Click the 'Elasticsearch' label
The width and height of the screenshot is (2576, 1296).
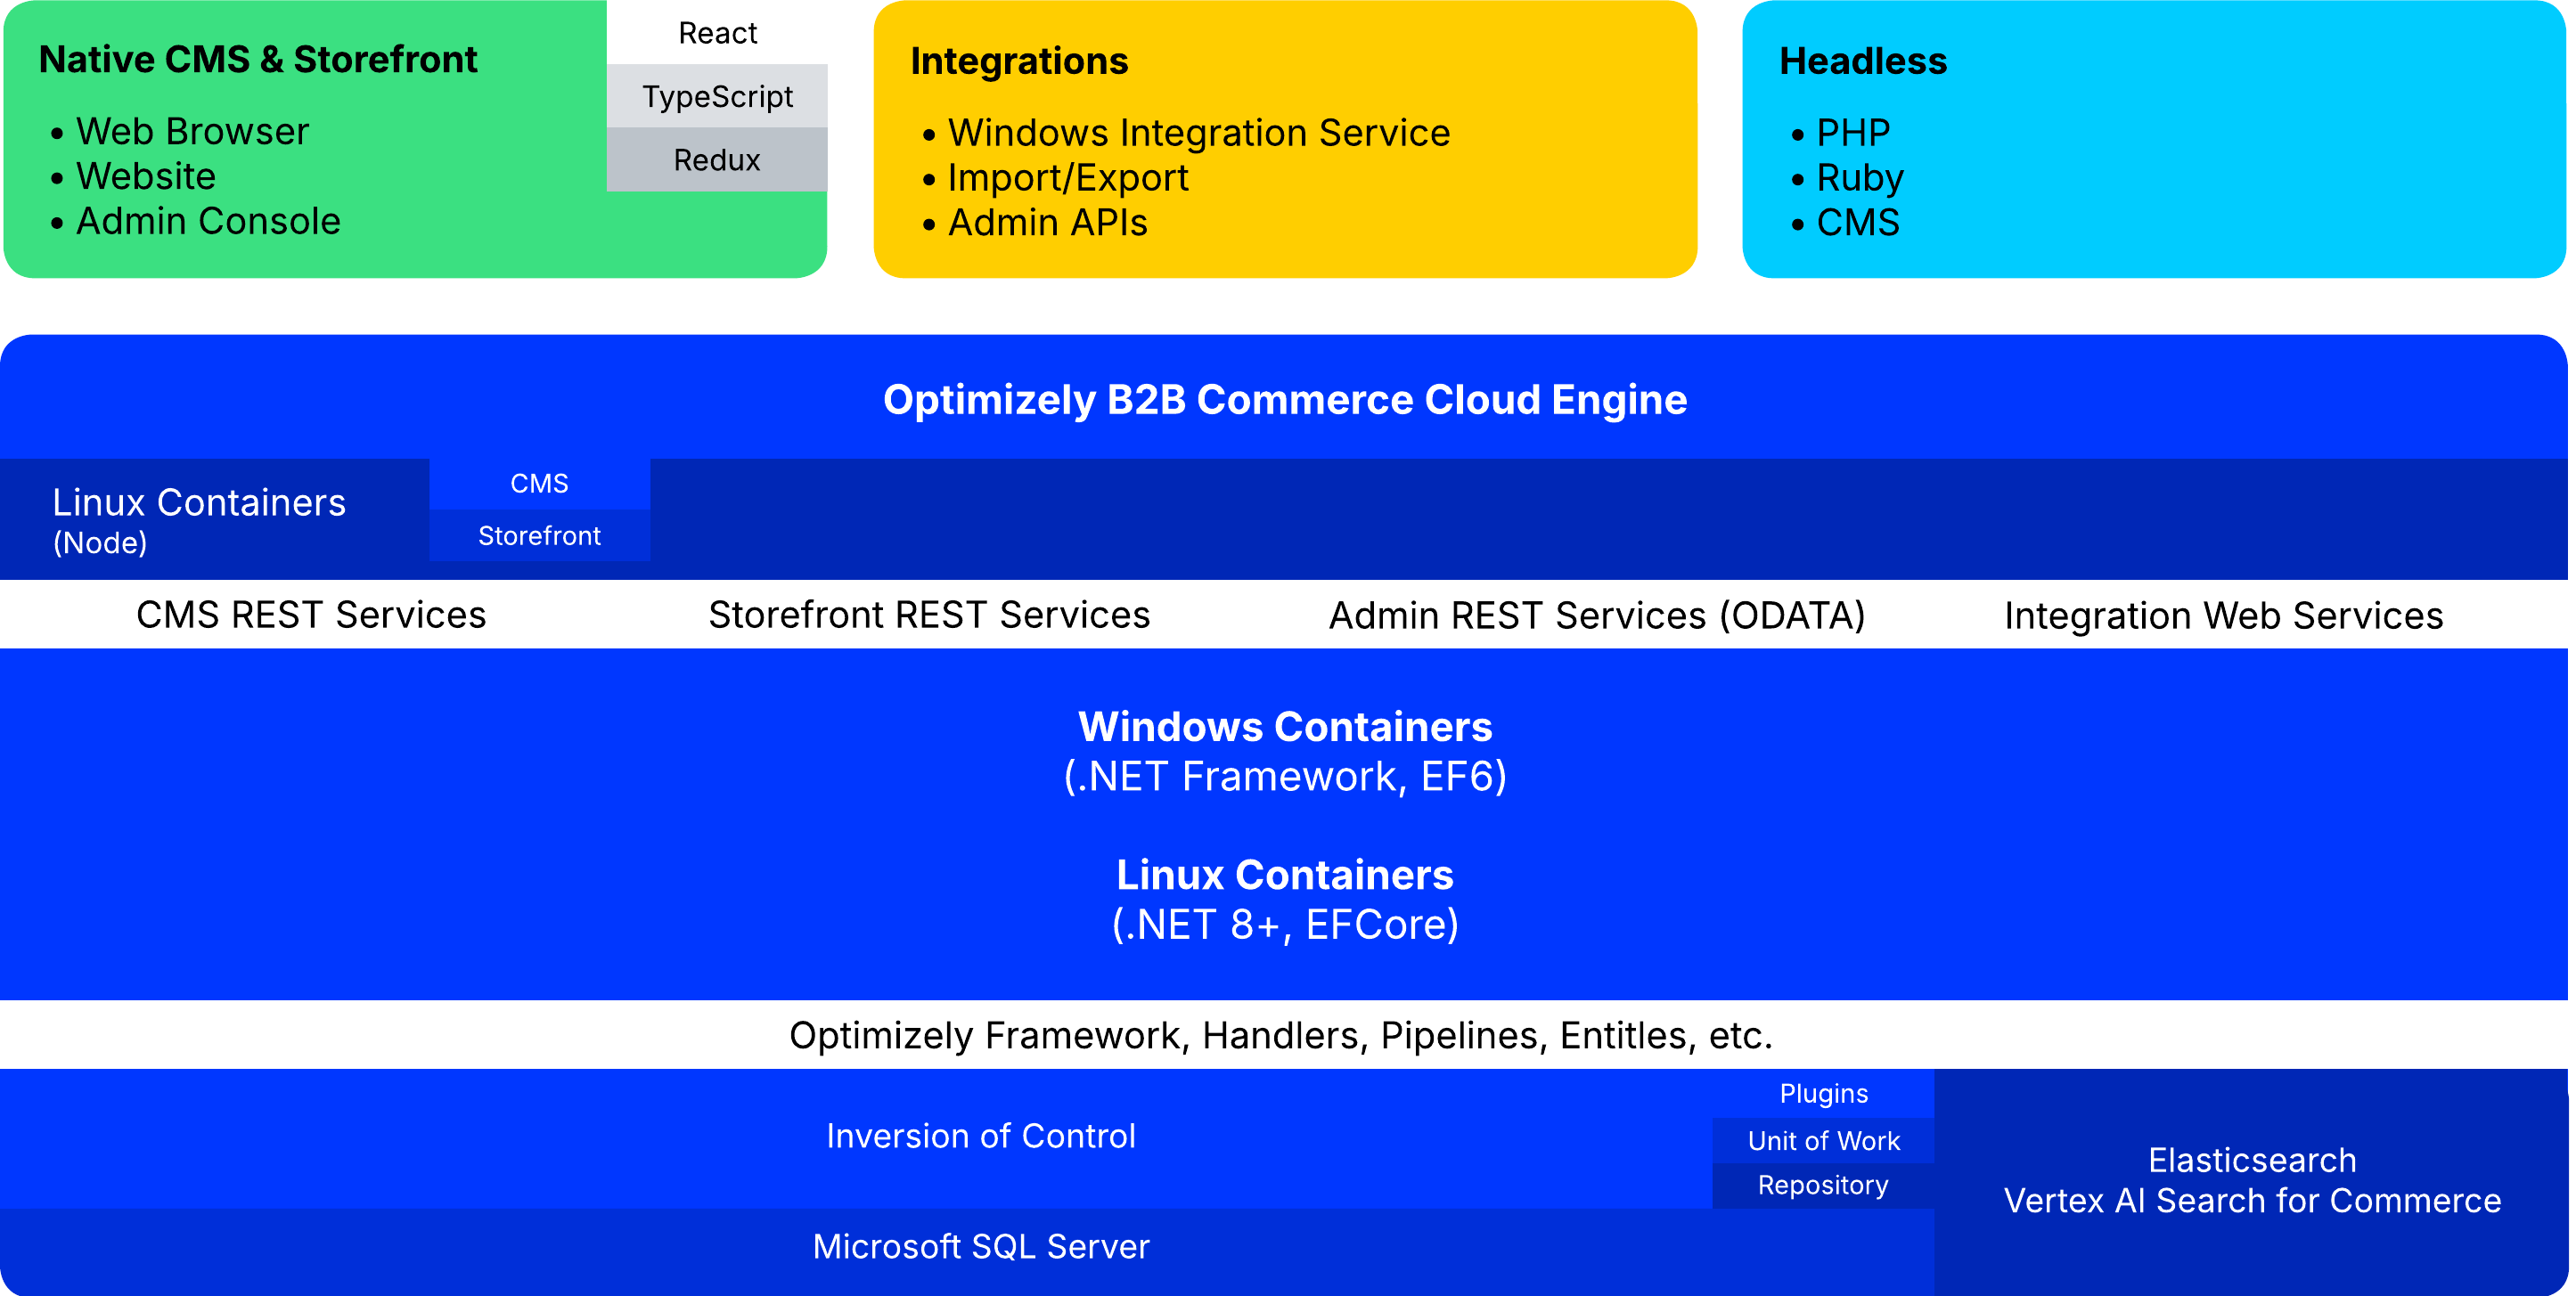coord(2252,1160)
